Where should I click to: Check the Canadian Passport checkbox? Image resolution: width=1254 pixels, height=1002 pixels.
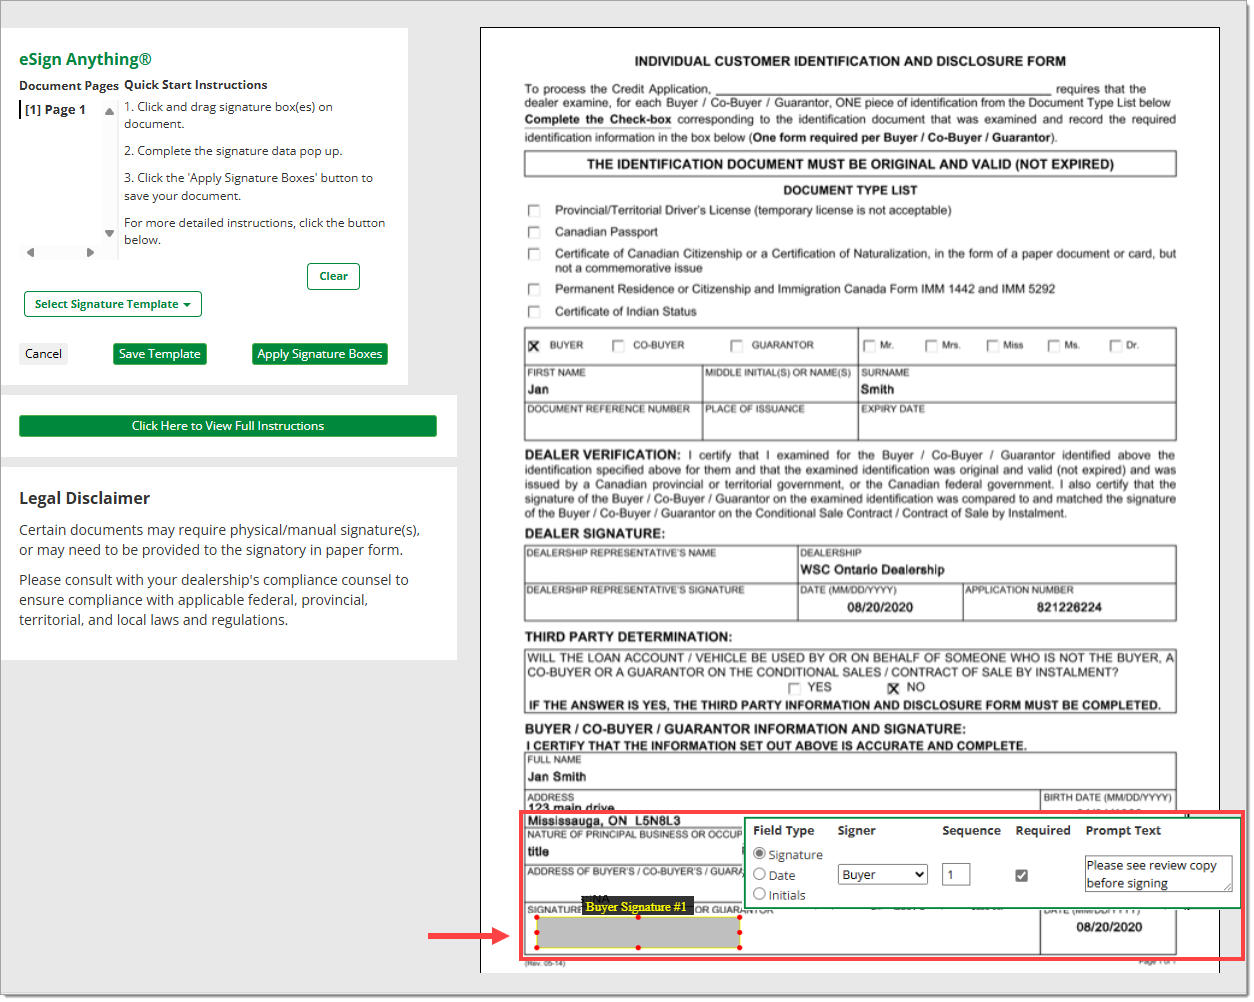point(534,232)
